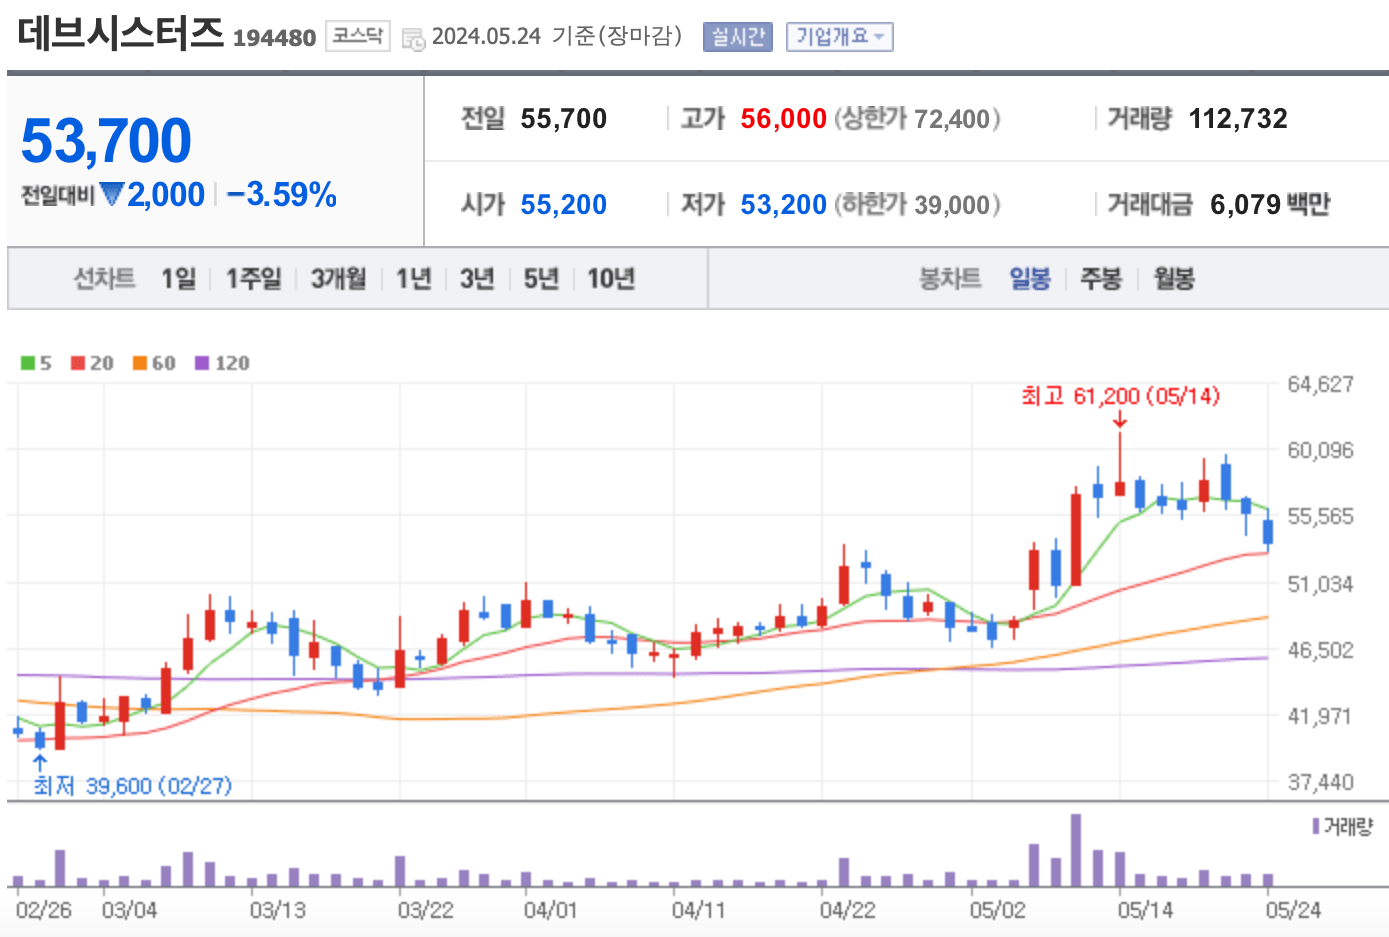The image size is (1389, 937).
Task: Select the 5년 line chart period
Action: (x=541, y=278)
